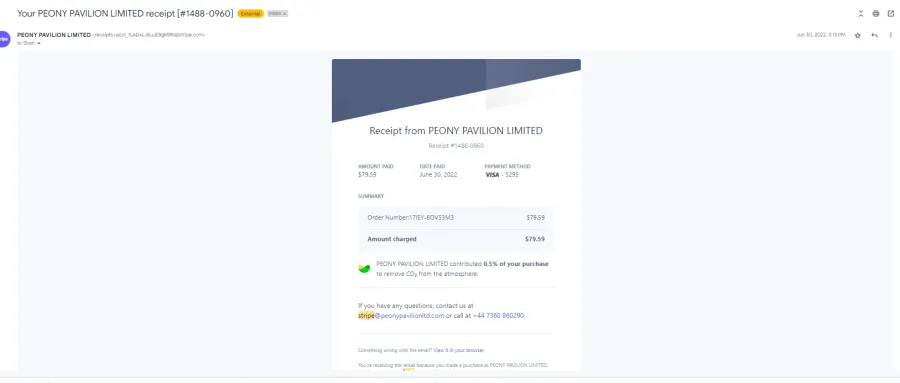Viewport: 900px width, 383px height.
Task: Click the VISA payment method logo
Action: point(492,175)
